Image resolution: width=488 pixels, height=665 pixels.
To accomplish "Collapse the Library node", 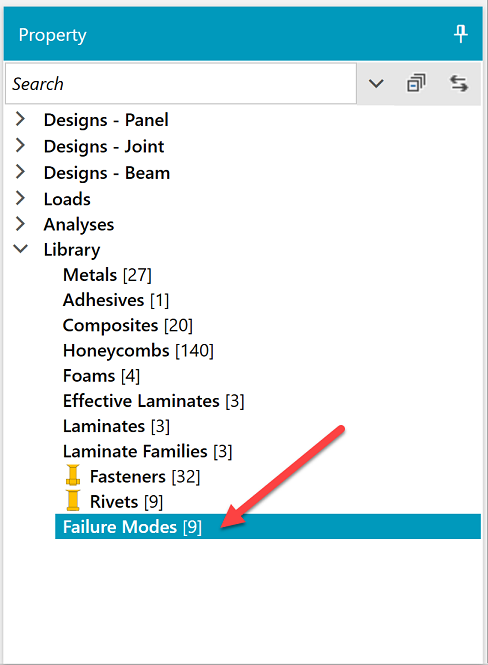I will tap(20, 249).
